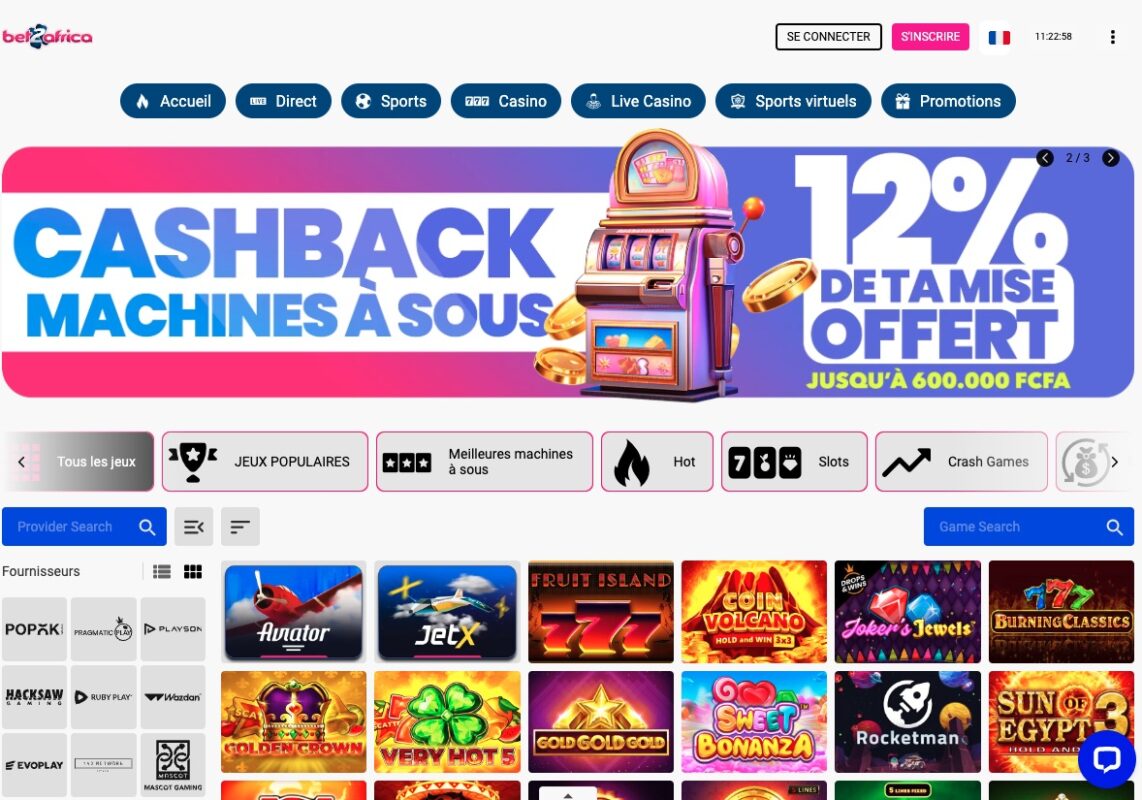Click the bet2africa logo
Screen dimensions: 1142x800
[47, 36]
